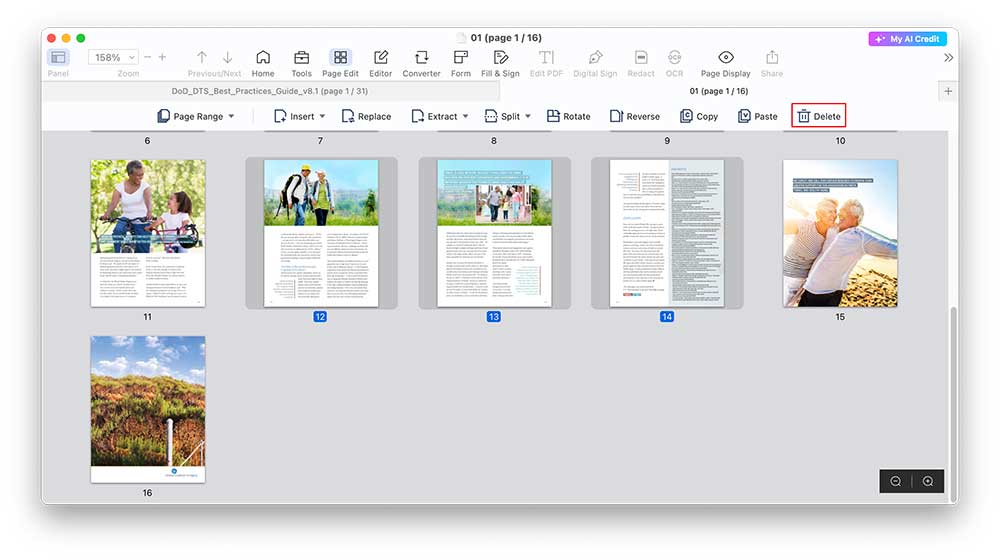Select page 14 text-heavy thumbnail
1000x559 pixels.
click(x=667, y=233)
